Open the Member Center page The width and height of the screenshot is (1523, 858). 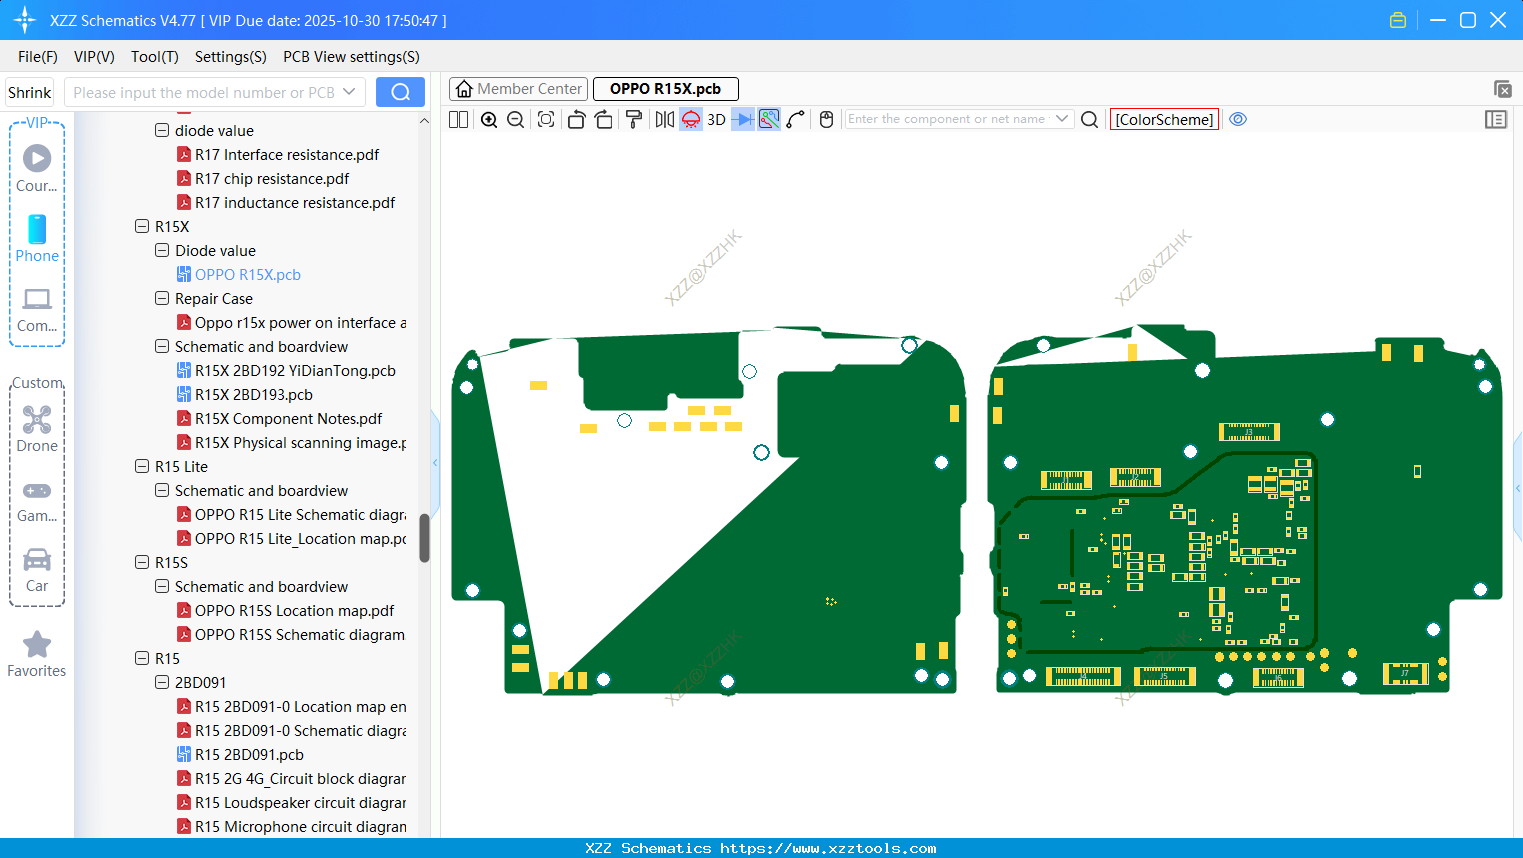(518, 89)
